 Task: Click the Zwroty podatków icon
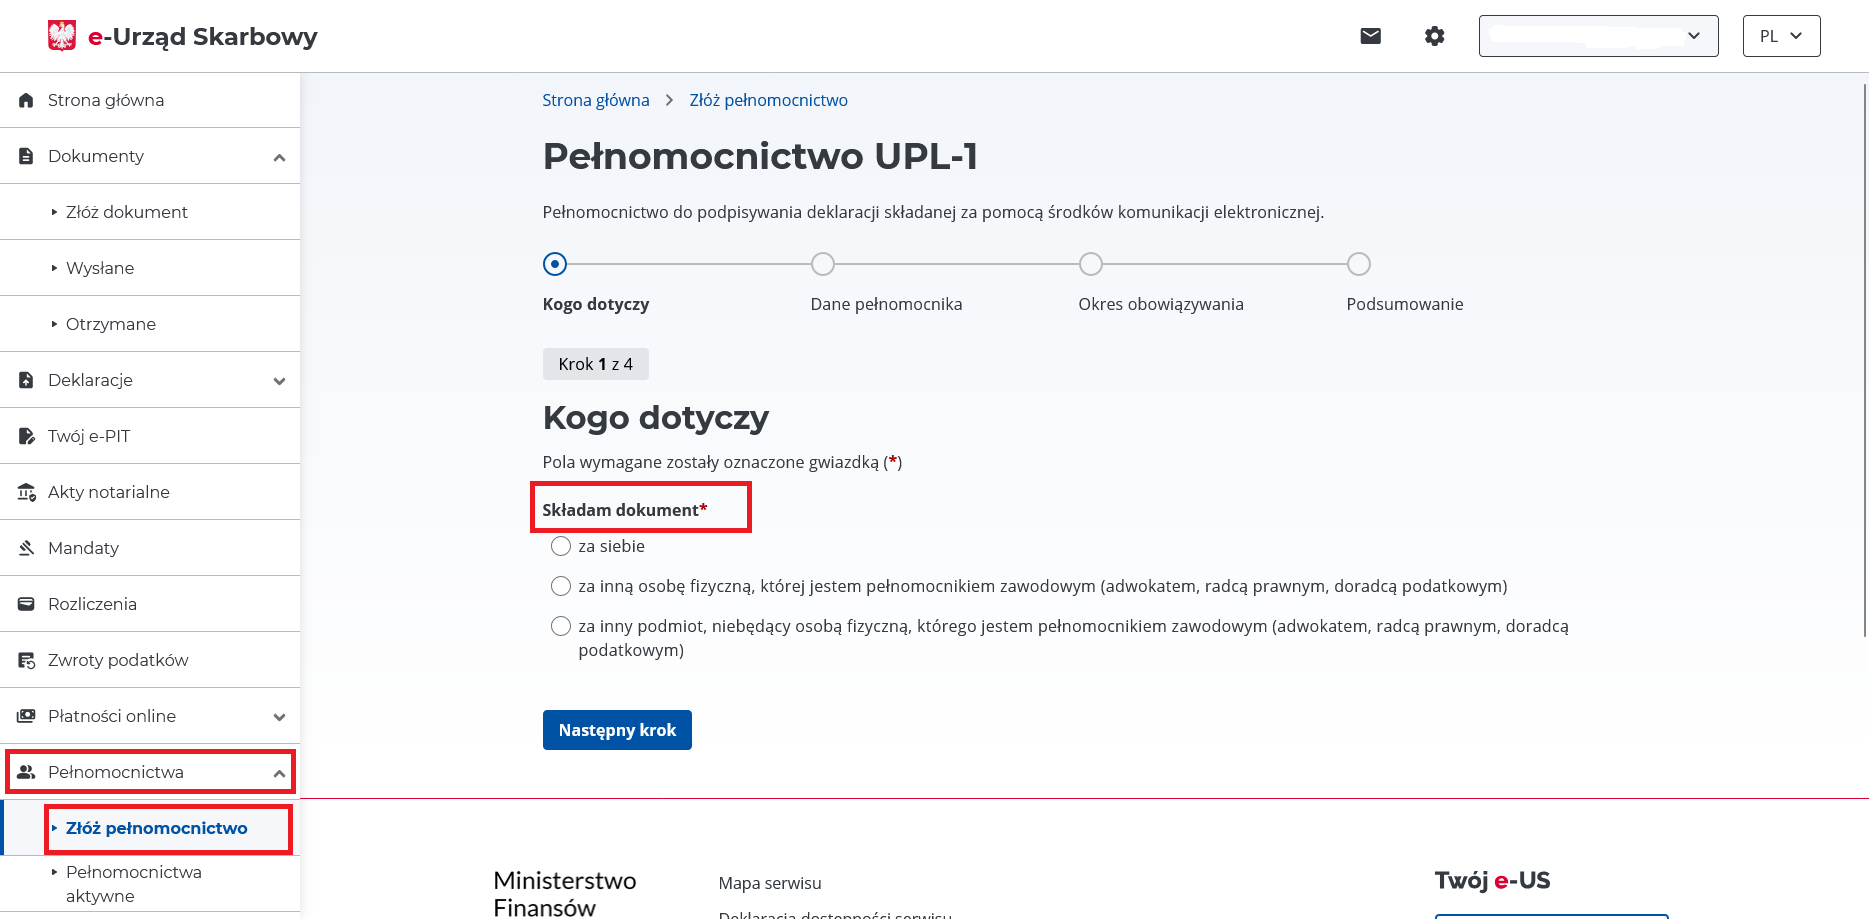click(27, 660)
